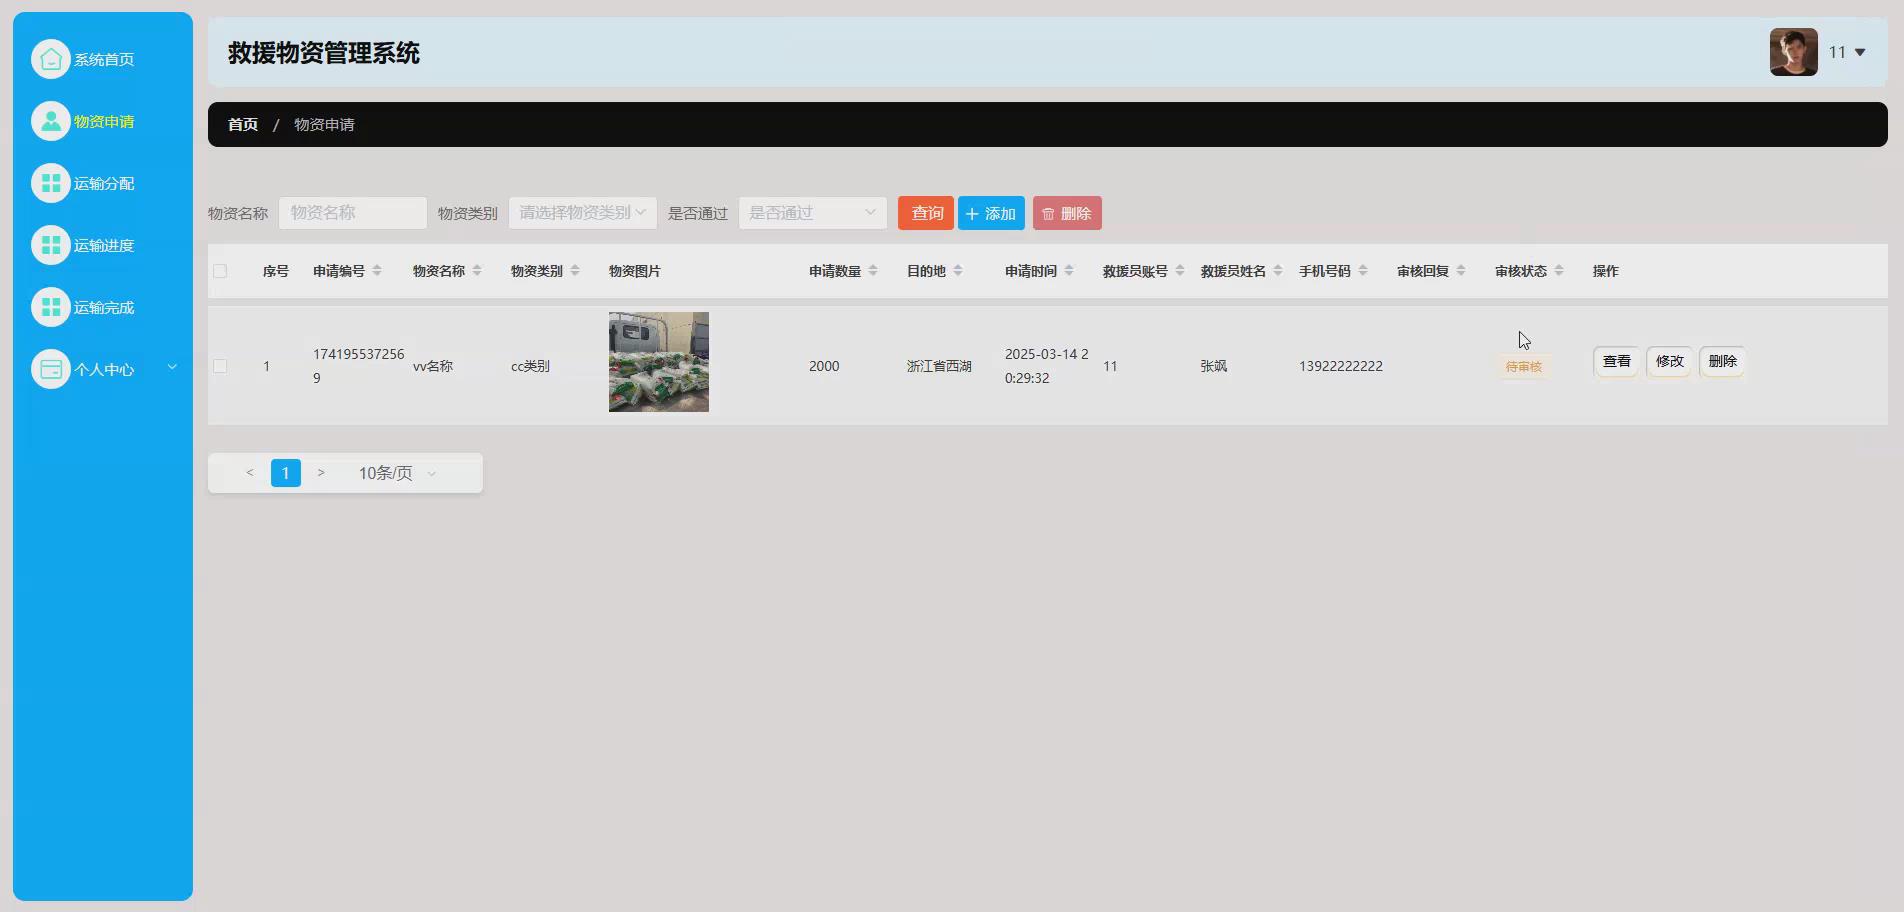The width and height of the screenshot is (1904, 912).
Task: Click the orange 查询 button
Action: click(926, 213)
